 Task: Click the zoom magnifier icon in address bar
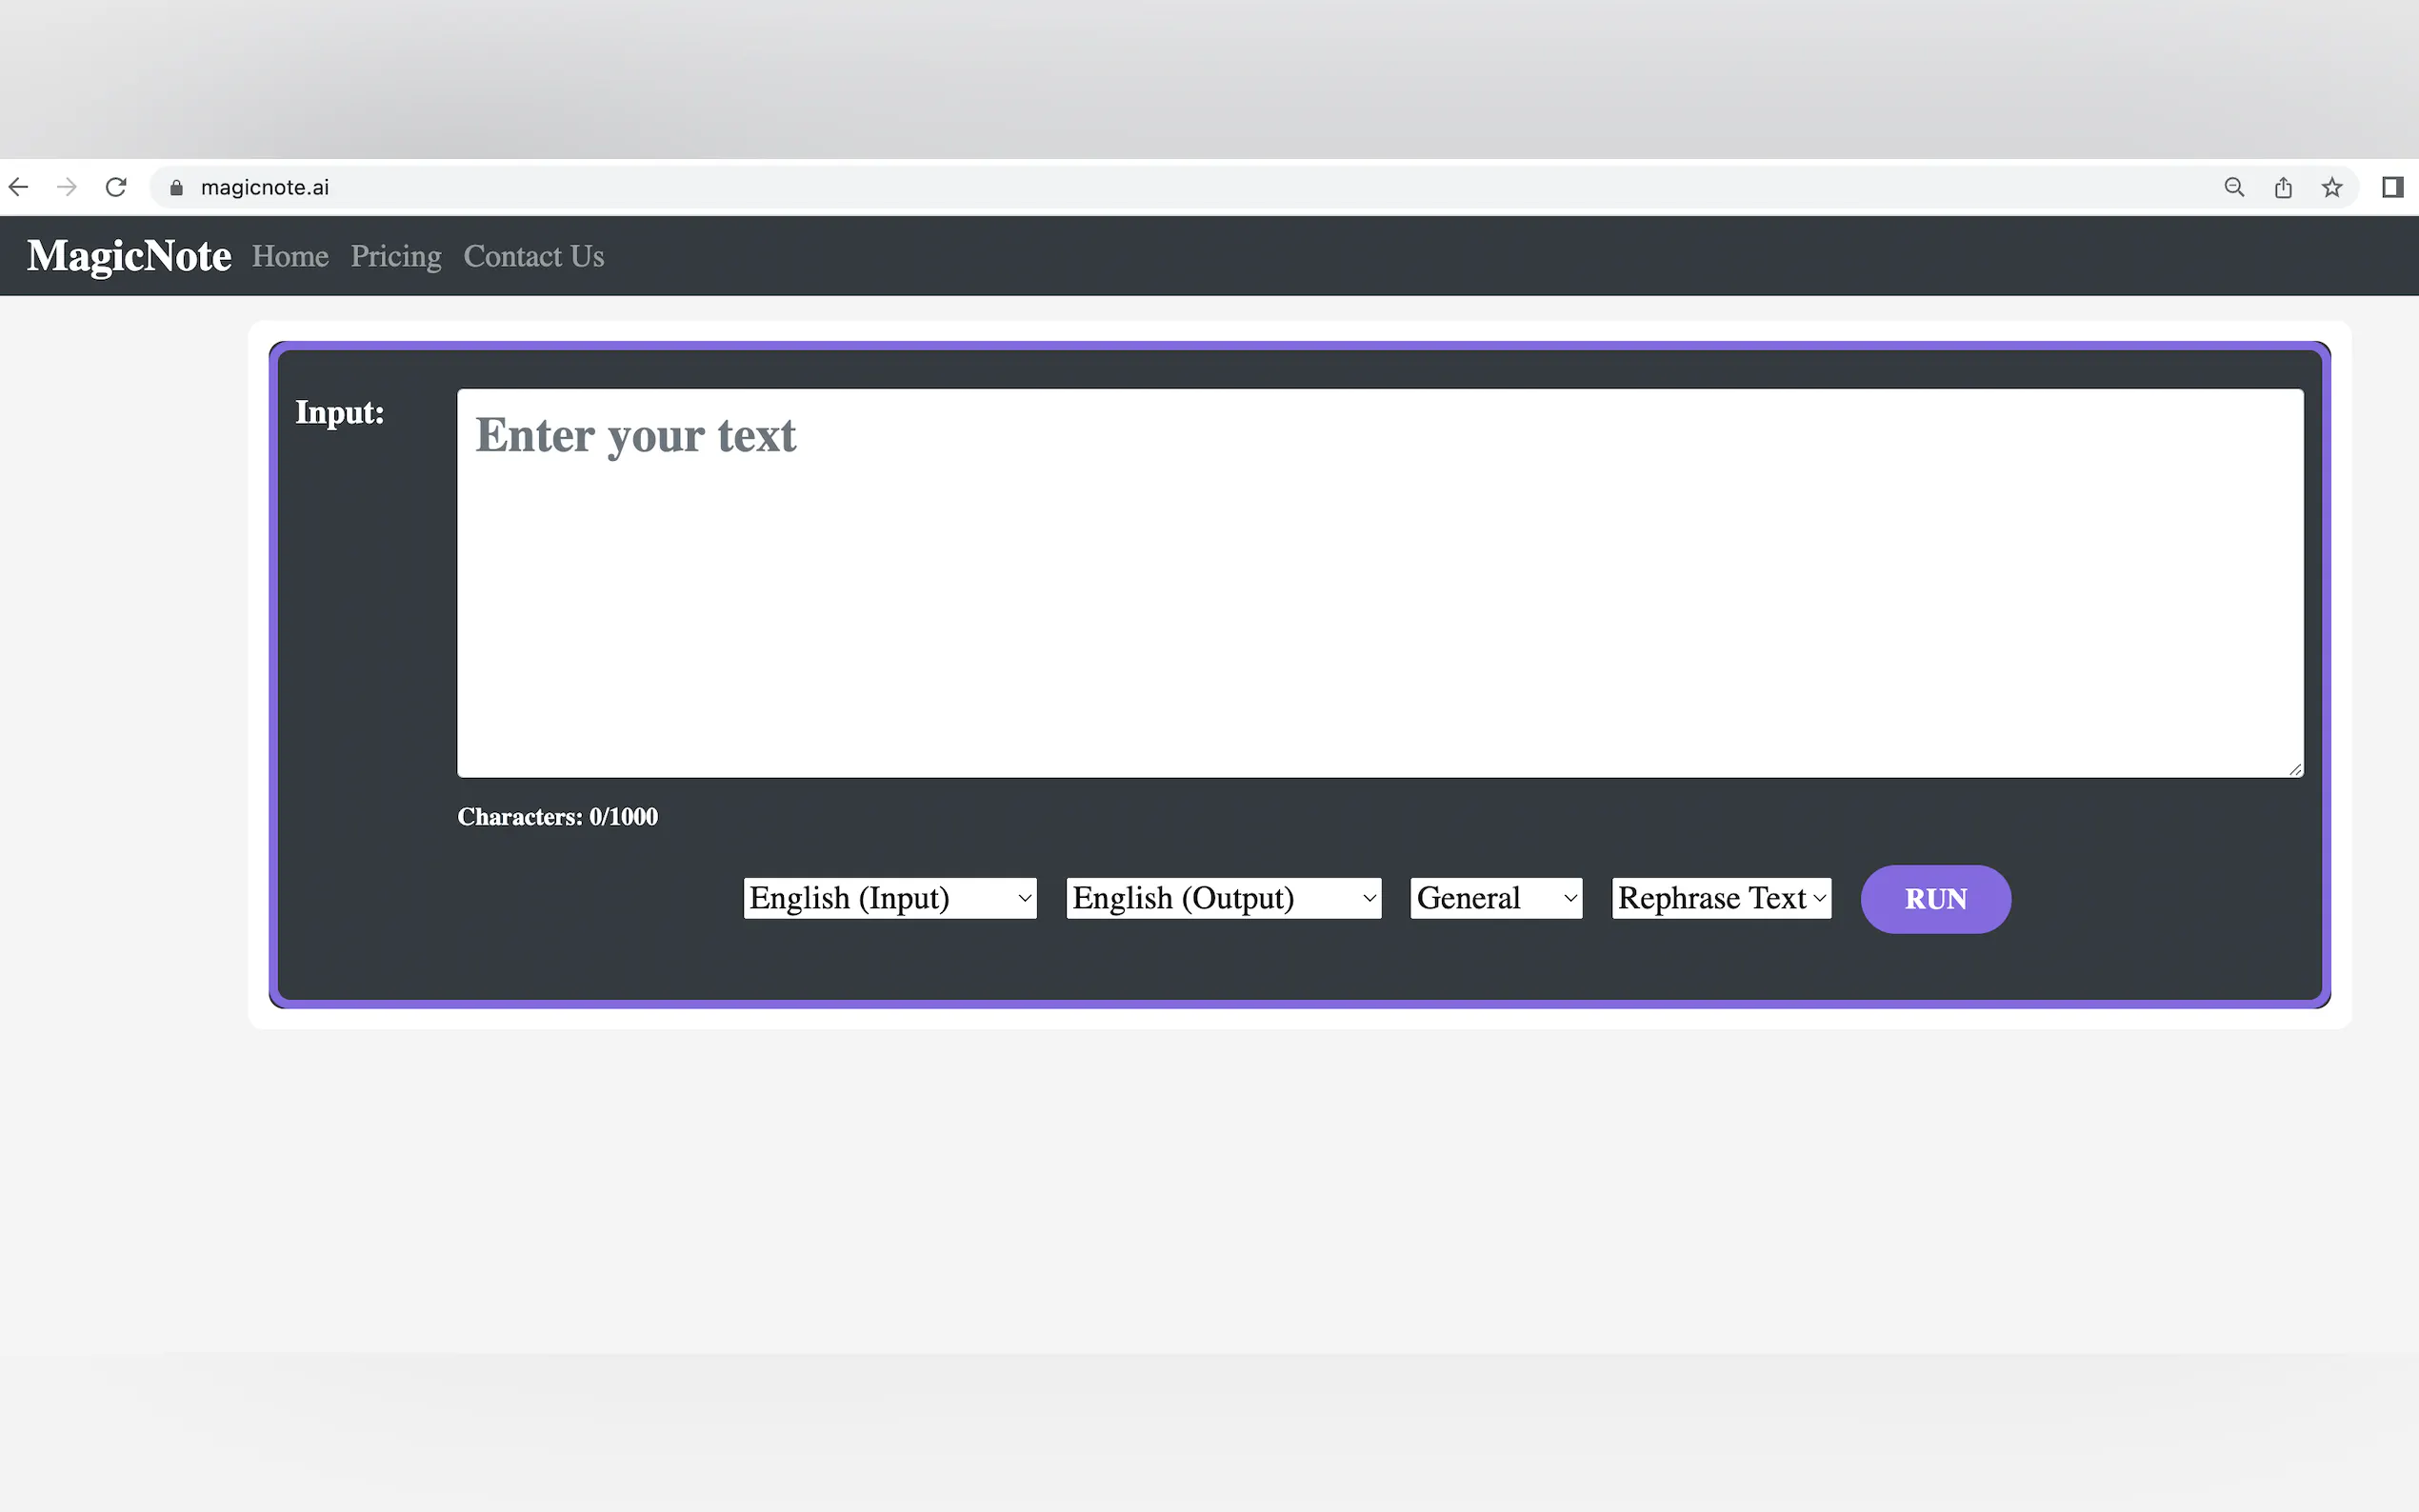click(2234, 187)
